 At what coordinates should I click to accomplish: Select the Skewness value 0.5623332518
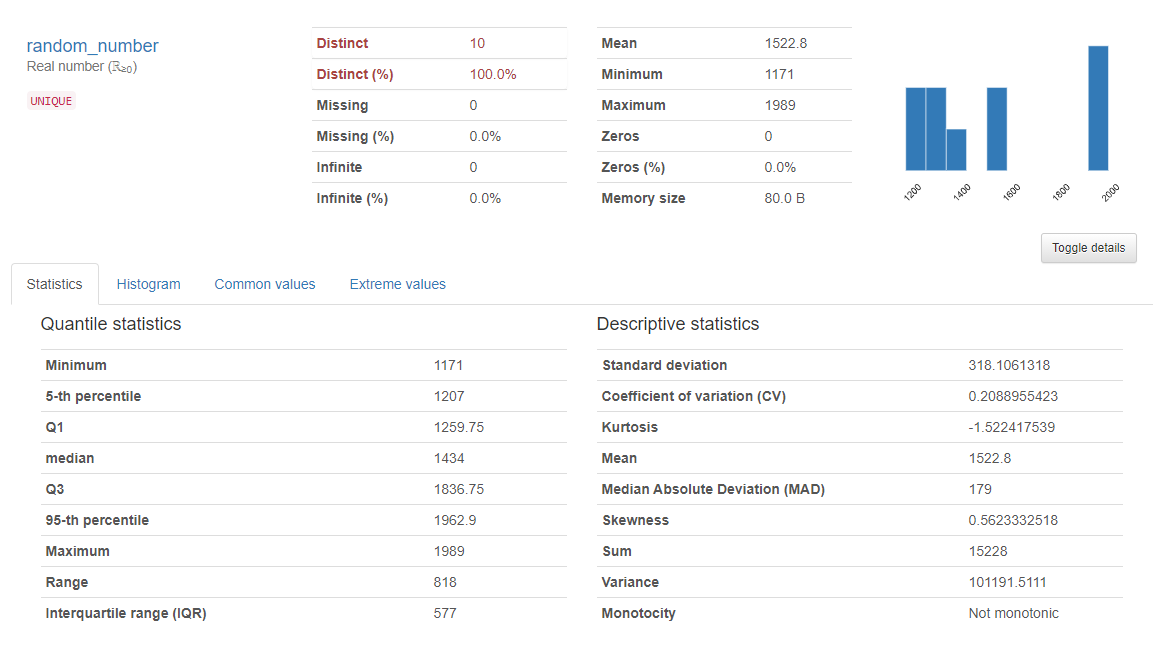(x=1012, y=520)
